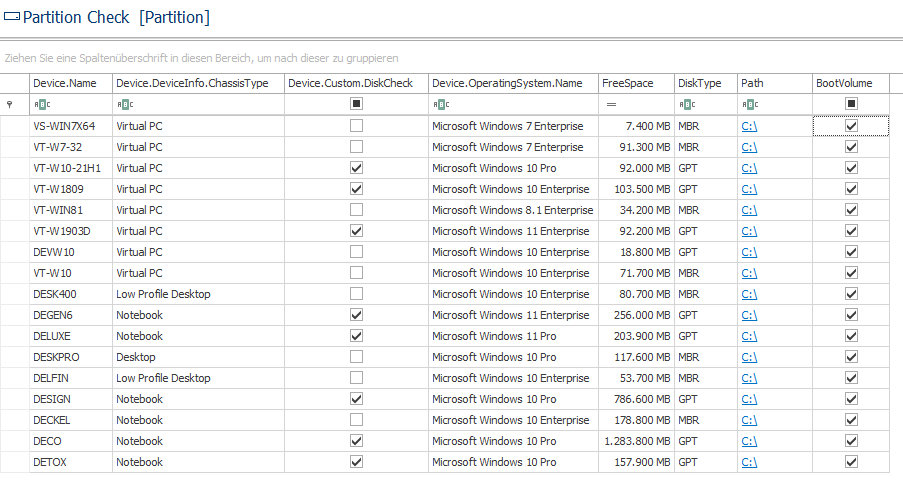Click the group-by panel drop area

point(452,58)
